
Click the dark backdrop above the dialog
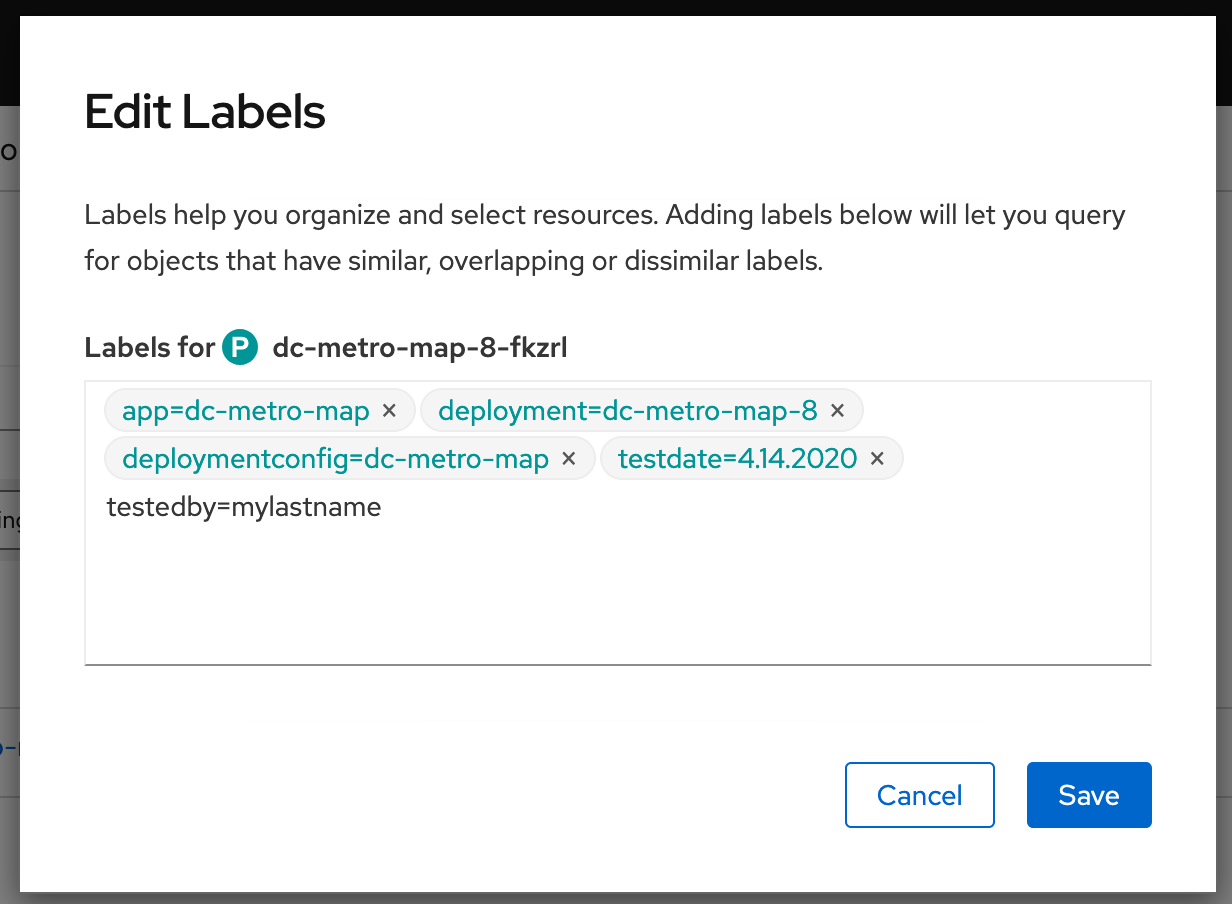click(x=616, y=7)
